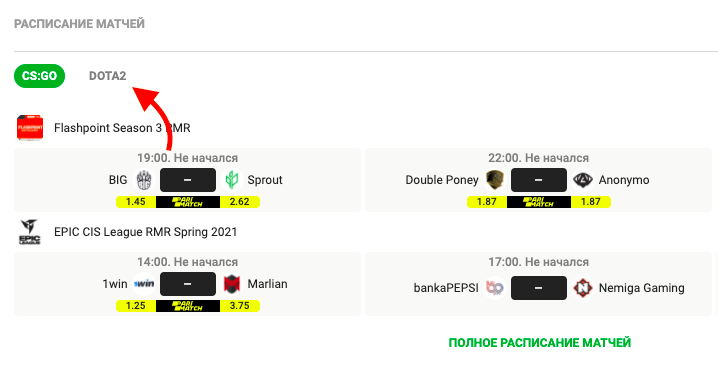This screenshot has height=379, width=718.
Task: Open the 1win team logo
Action: 144,284
